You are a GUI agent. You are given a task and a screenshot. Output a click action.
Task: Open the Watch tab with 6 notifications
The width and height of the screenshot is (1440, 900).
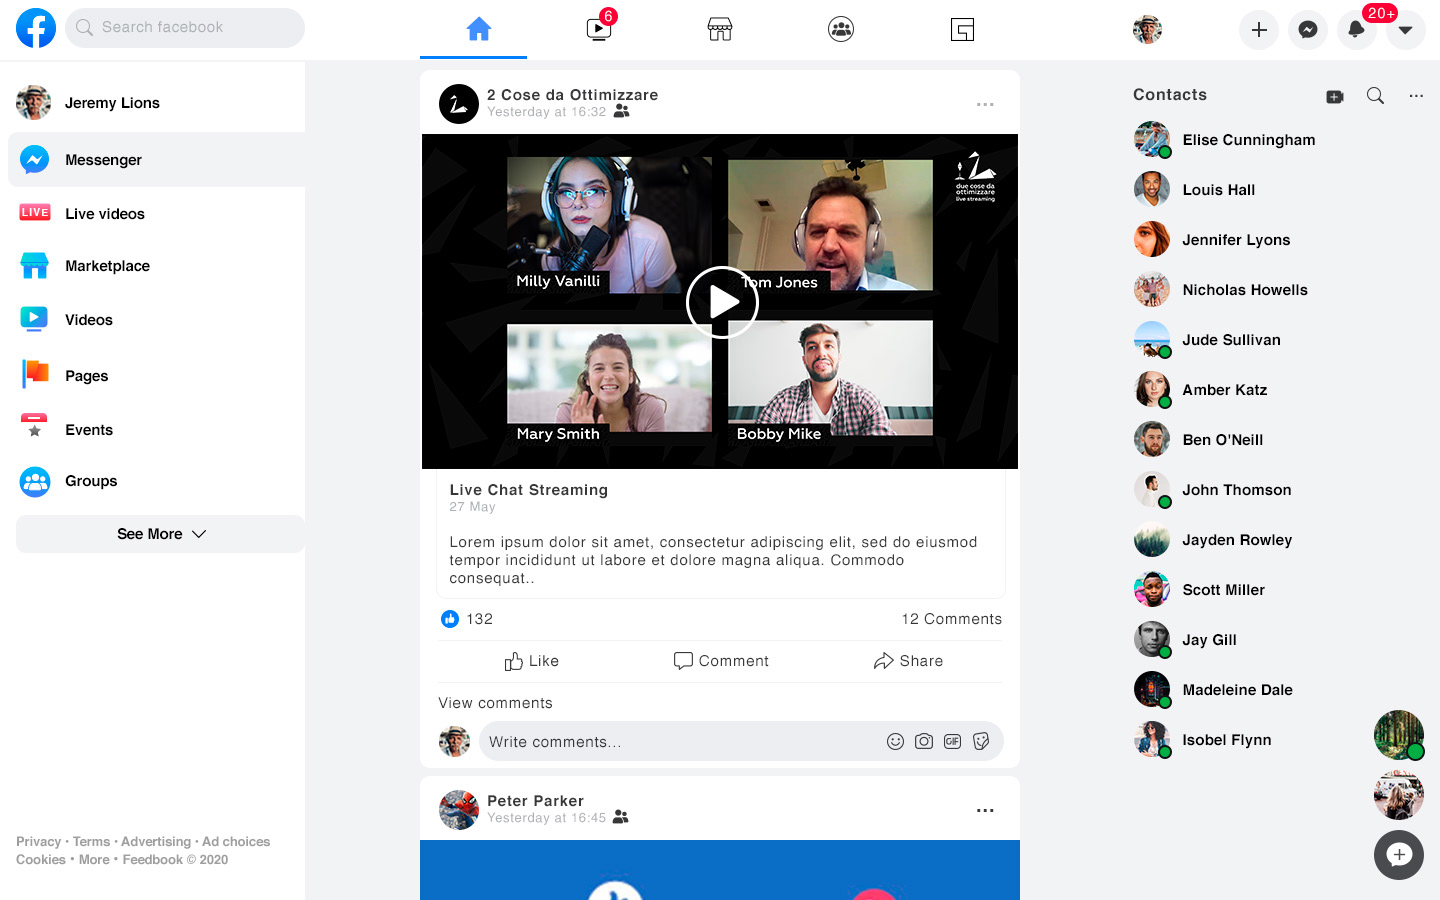(x=600, y=27)
